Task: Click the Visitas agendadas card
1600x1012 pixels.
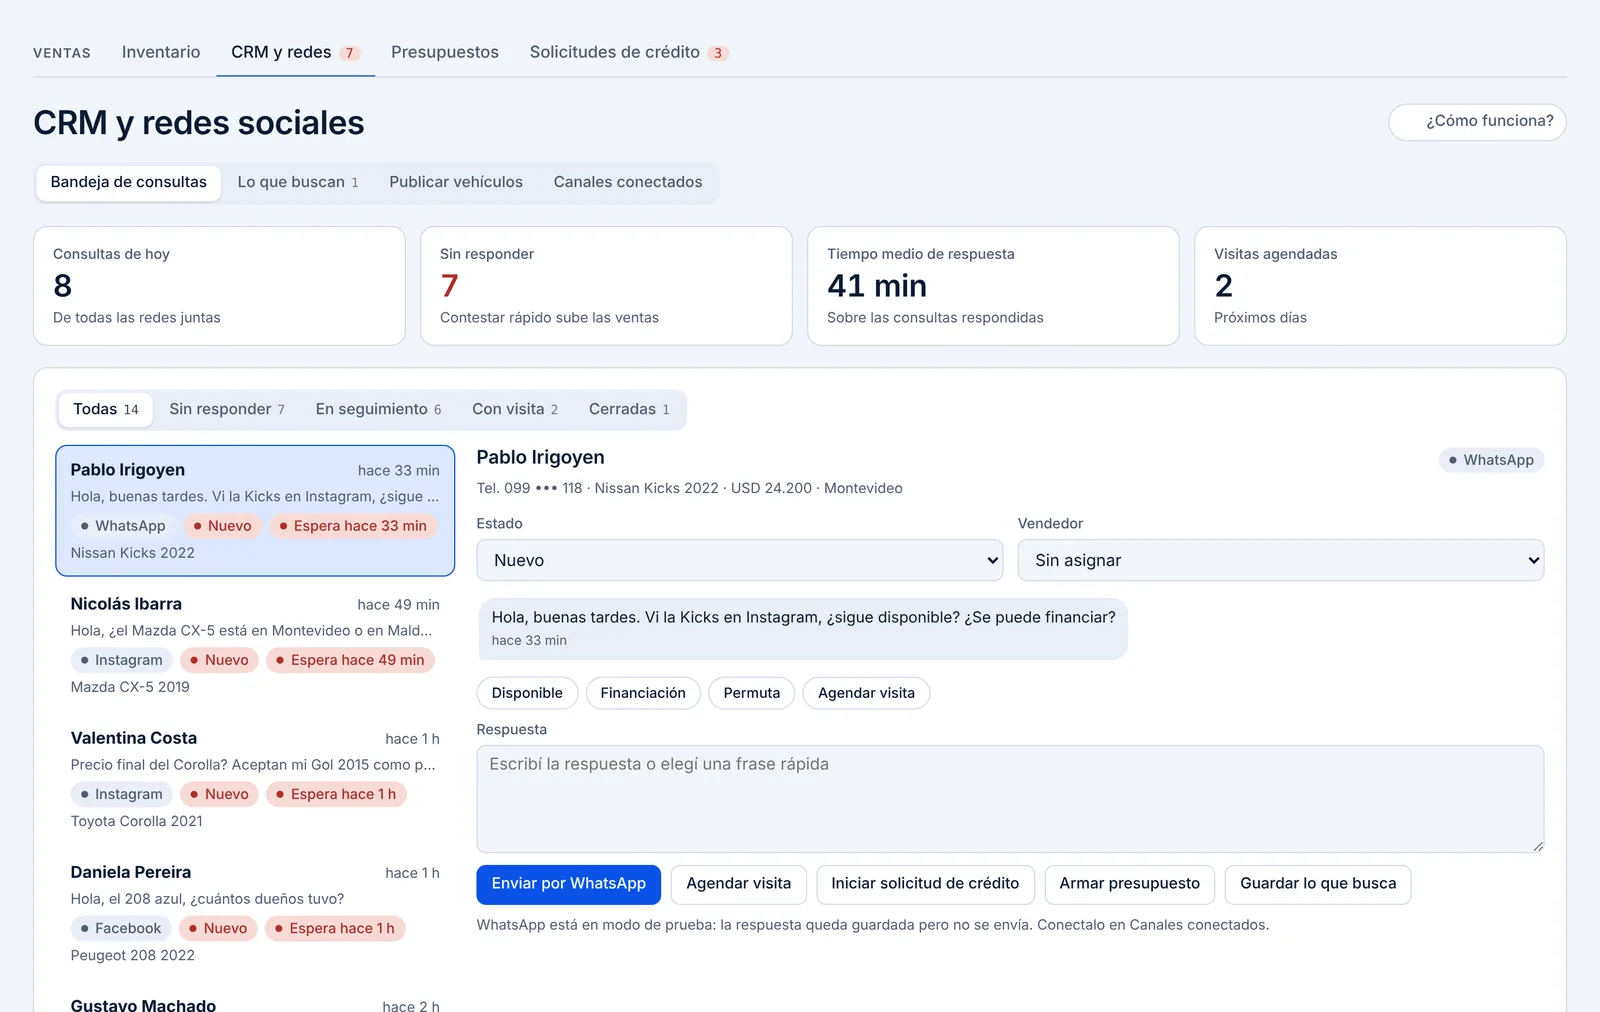Action: click(x=1380, y=286)
